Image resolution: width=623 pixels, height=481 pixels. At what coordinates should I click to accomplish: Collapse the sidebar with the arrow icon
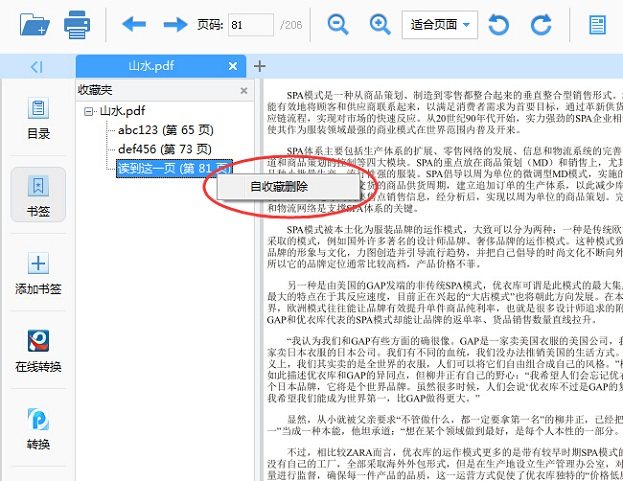click(x=37, y=67)
